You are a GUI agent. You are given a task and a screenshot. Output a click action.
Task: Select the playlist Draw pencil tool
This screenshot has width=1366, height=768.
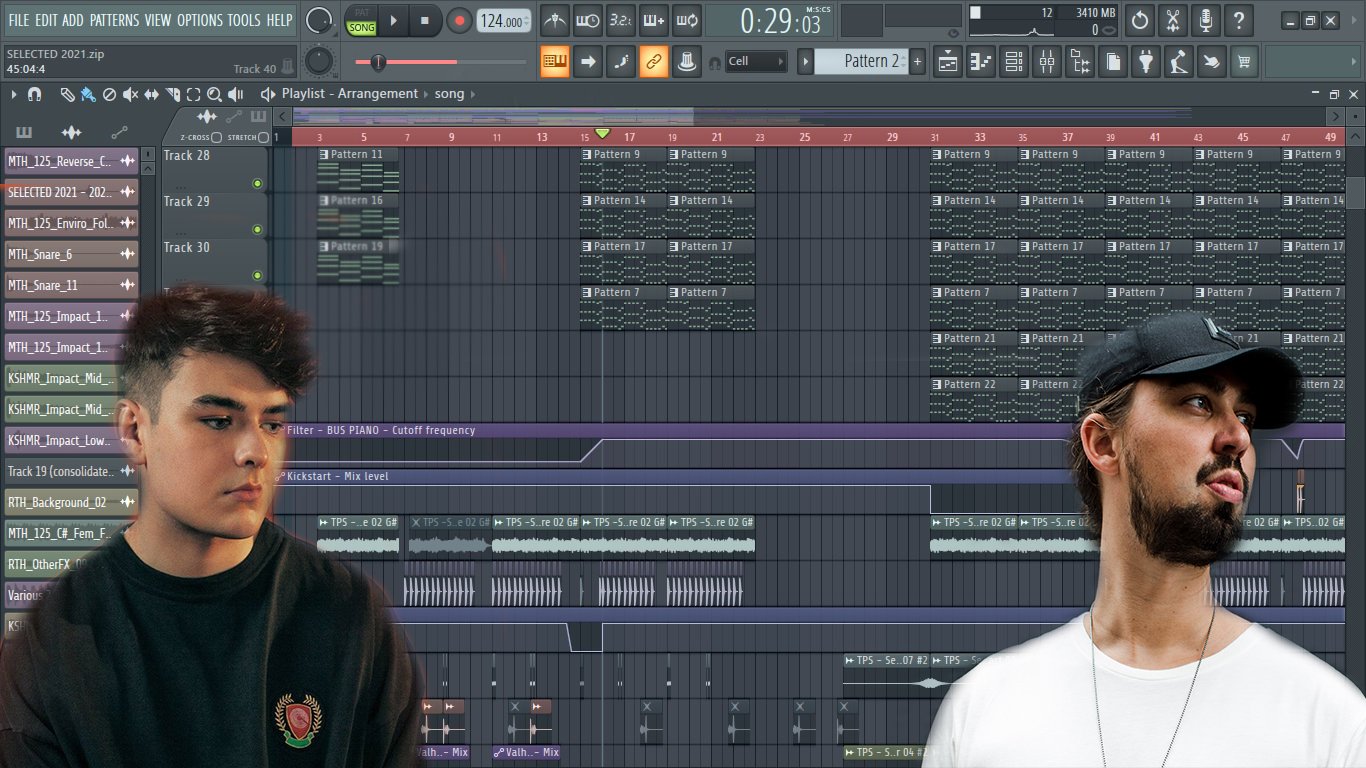67,94
